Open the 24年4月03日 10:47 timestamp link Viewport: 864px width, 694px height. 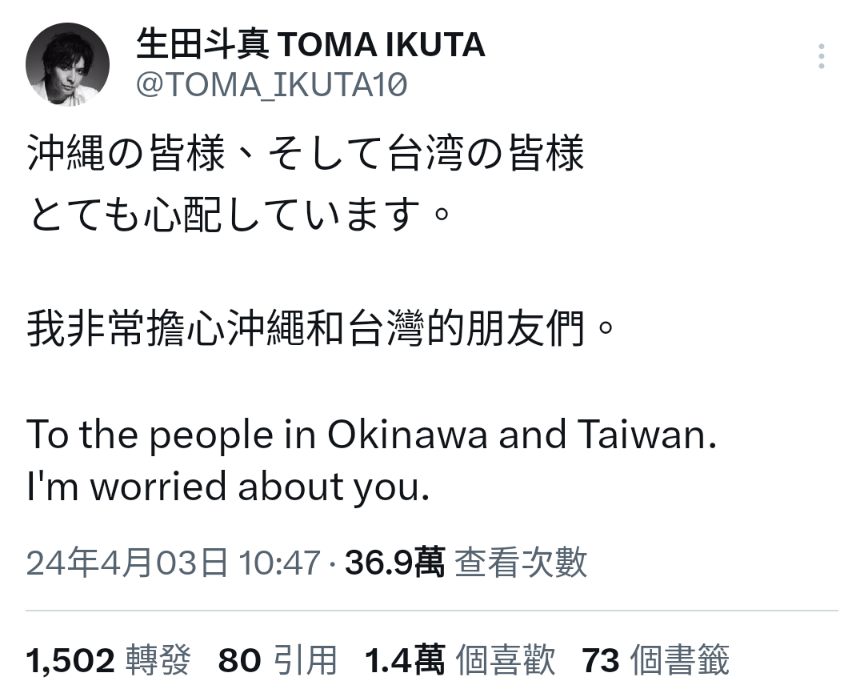173,563
